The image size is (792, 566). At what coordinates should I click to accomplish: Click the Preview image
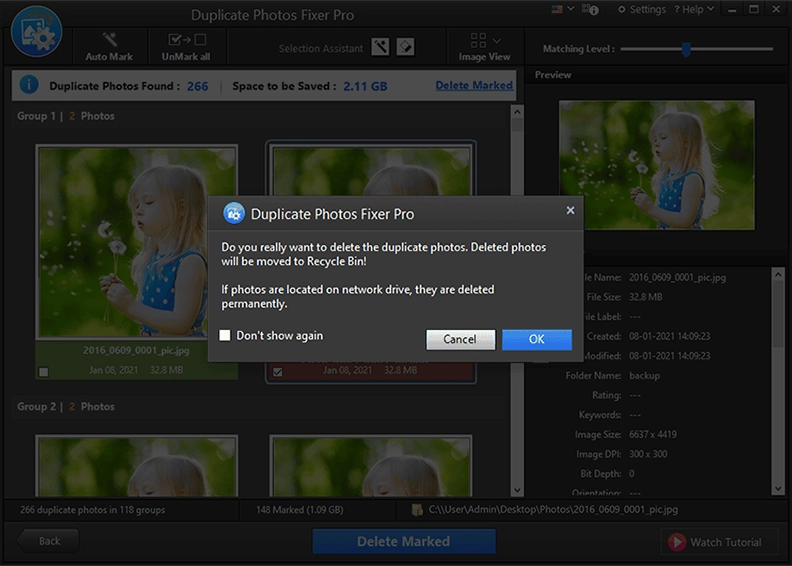coord(657,165)
